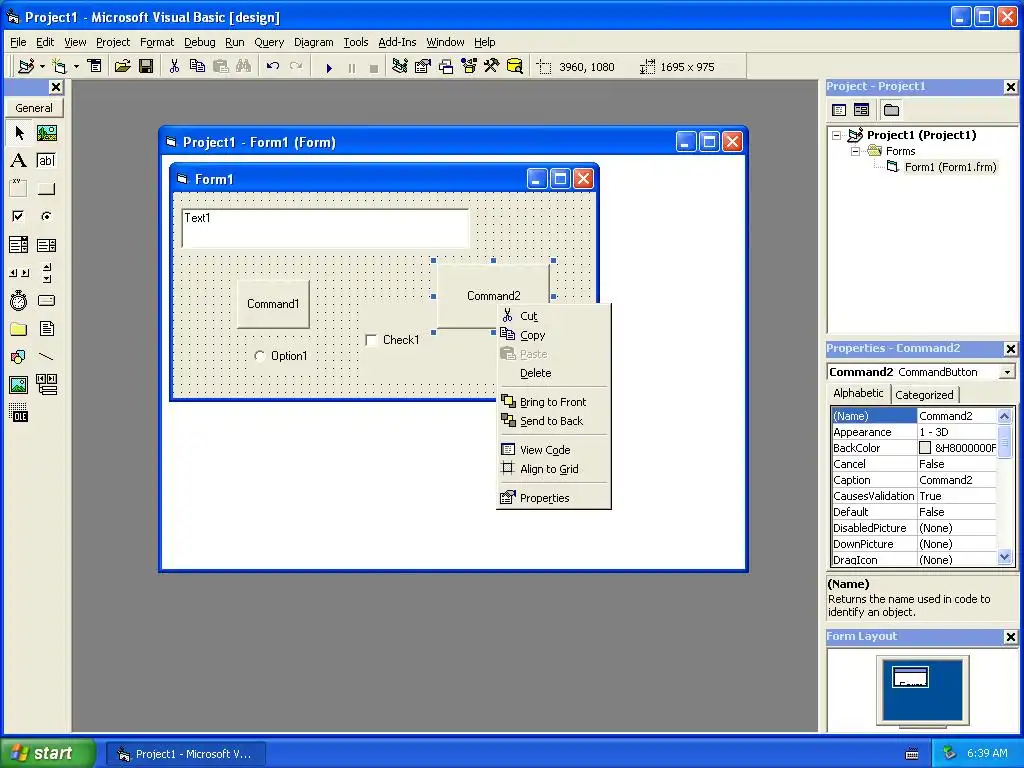Select the Image control in the toolbox
Image resolution: width=1024 pixels, height=768 pixels.
19,385
